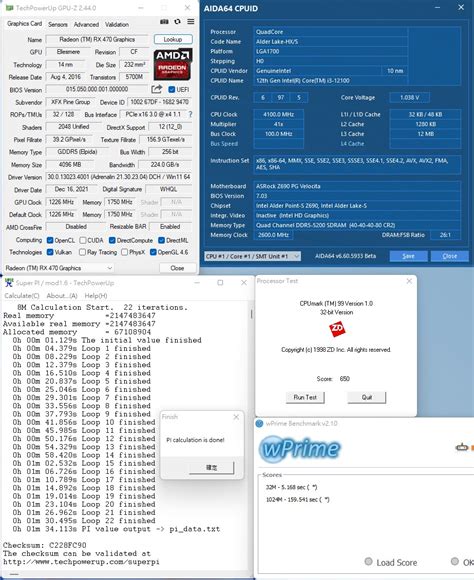Toggle the OpenCL checkbox
Viewport: 474px width, 580px height.
pos(50,240)
